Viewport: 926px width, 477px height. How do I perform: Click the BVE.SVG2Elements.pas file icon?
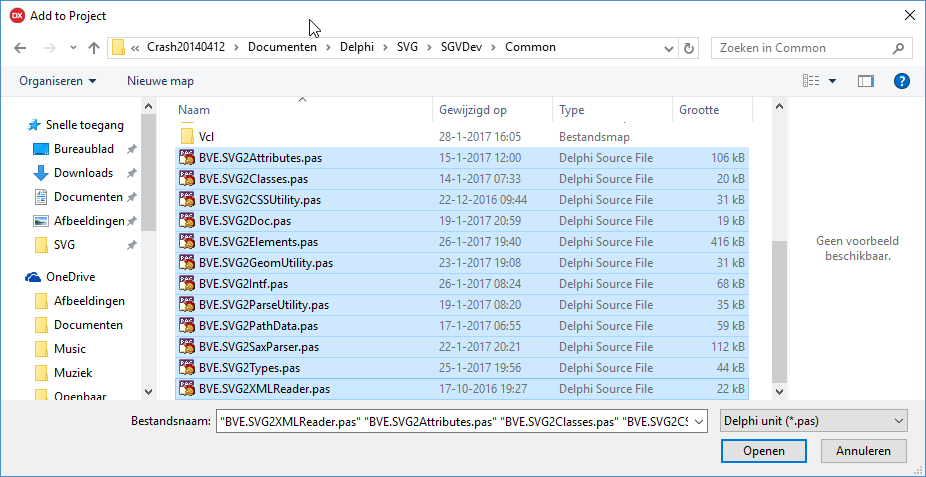[x=186, y=242]
